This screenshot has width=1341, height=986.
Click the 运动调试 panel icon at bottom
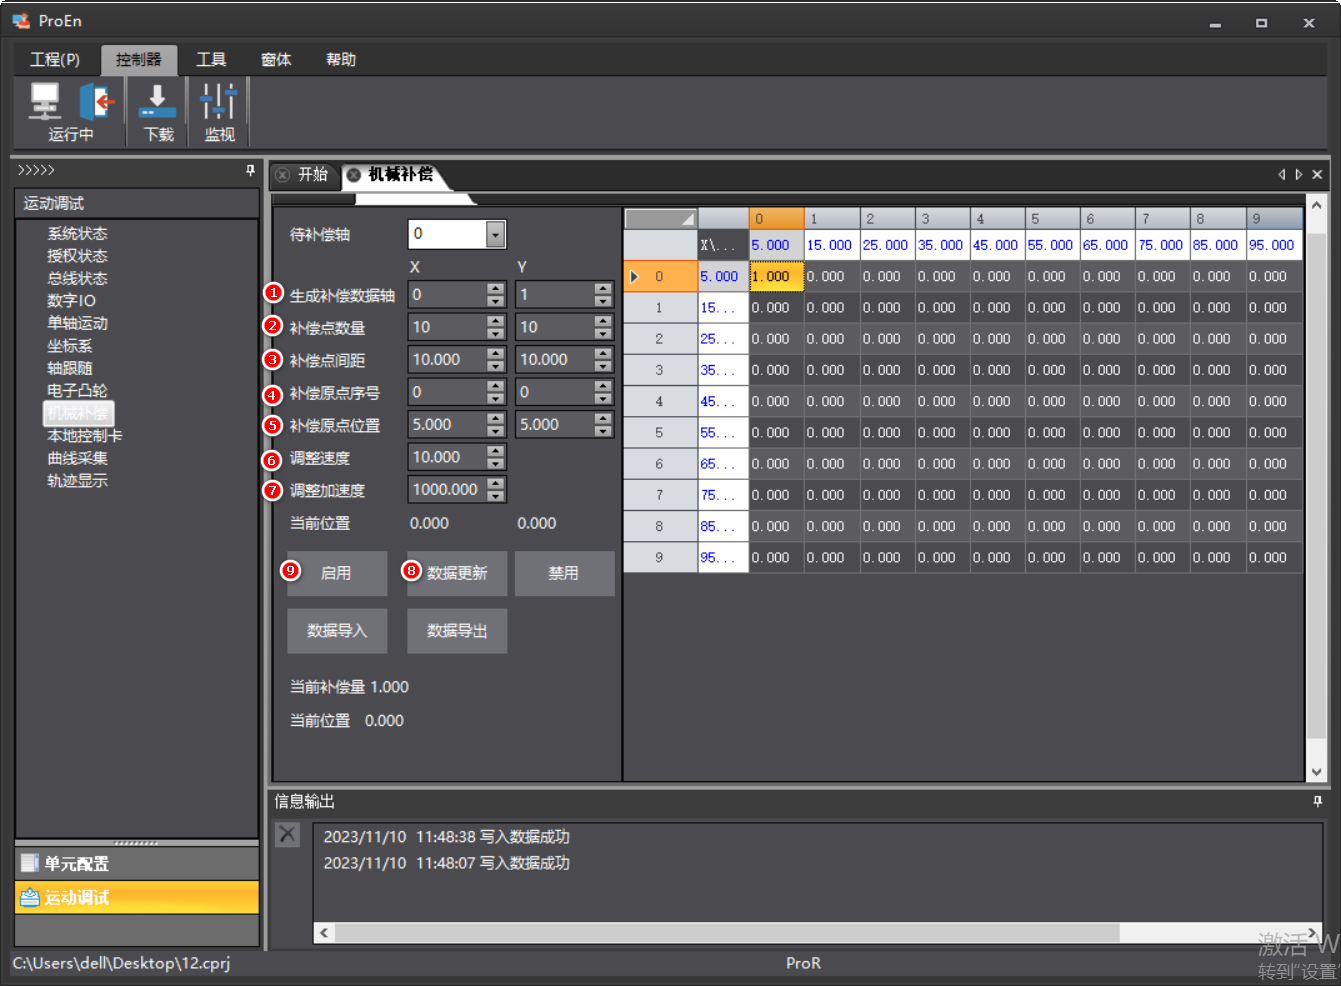pyautogui.click(x=30, y=897)
